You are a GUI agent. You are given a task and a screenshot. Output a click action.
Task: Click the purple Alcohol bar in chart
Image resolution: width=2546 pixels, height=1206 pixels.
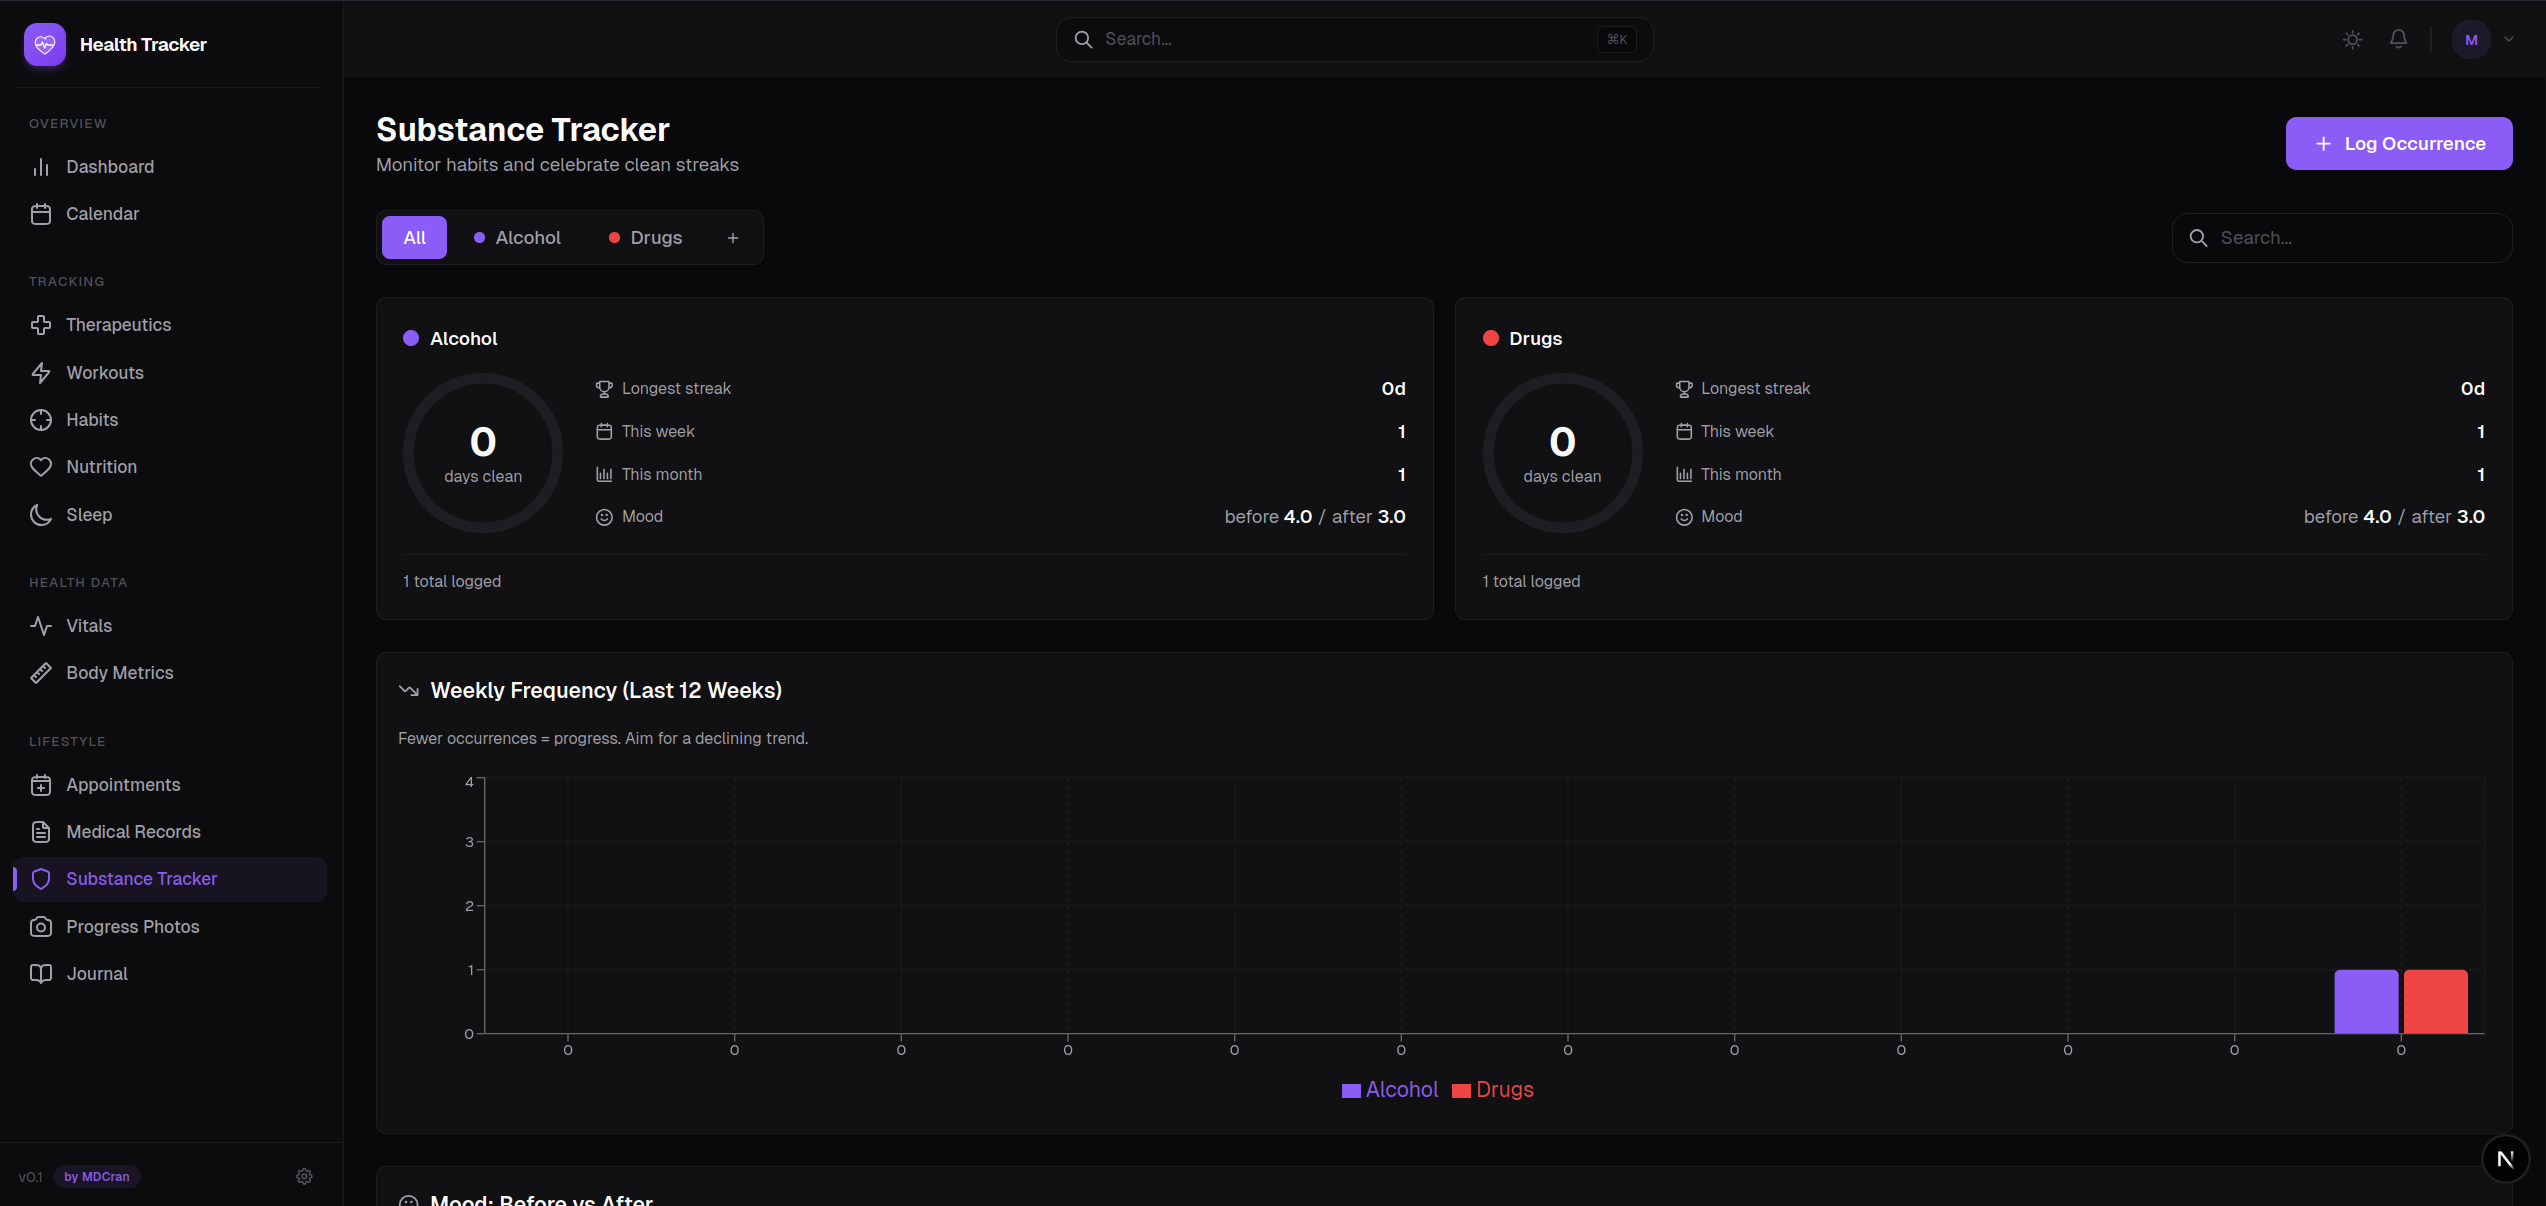click(x=2366, y=1001)
